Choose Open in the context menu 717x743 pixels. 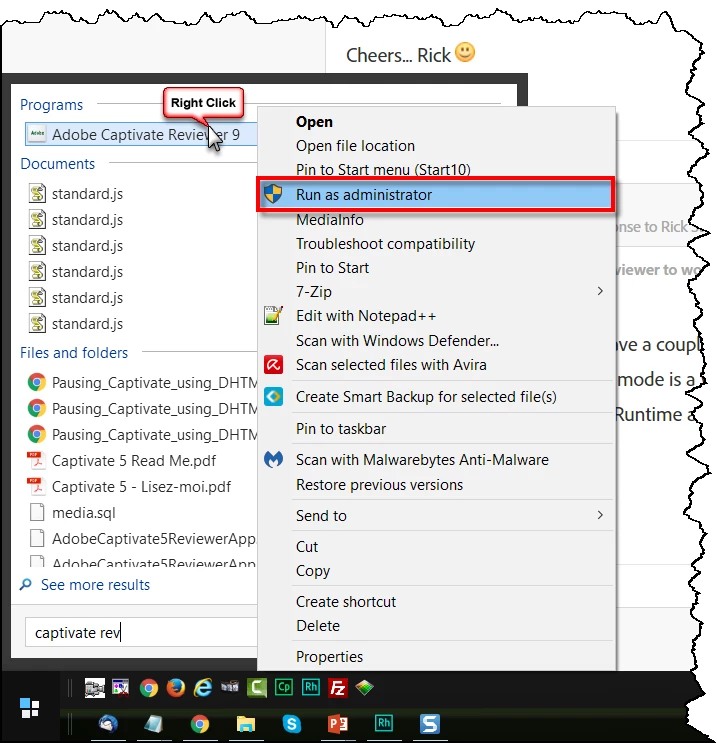coord(436,122)
